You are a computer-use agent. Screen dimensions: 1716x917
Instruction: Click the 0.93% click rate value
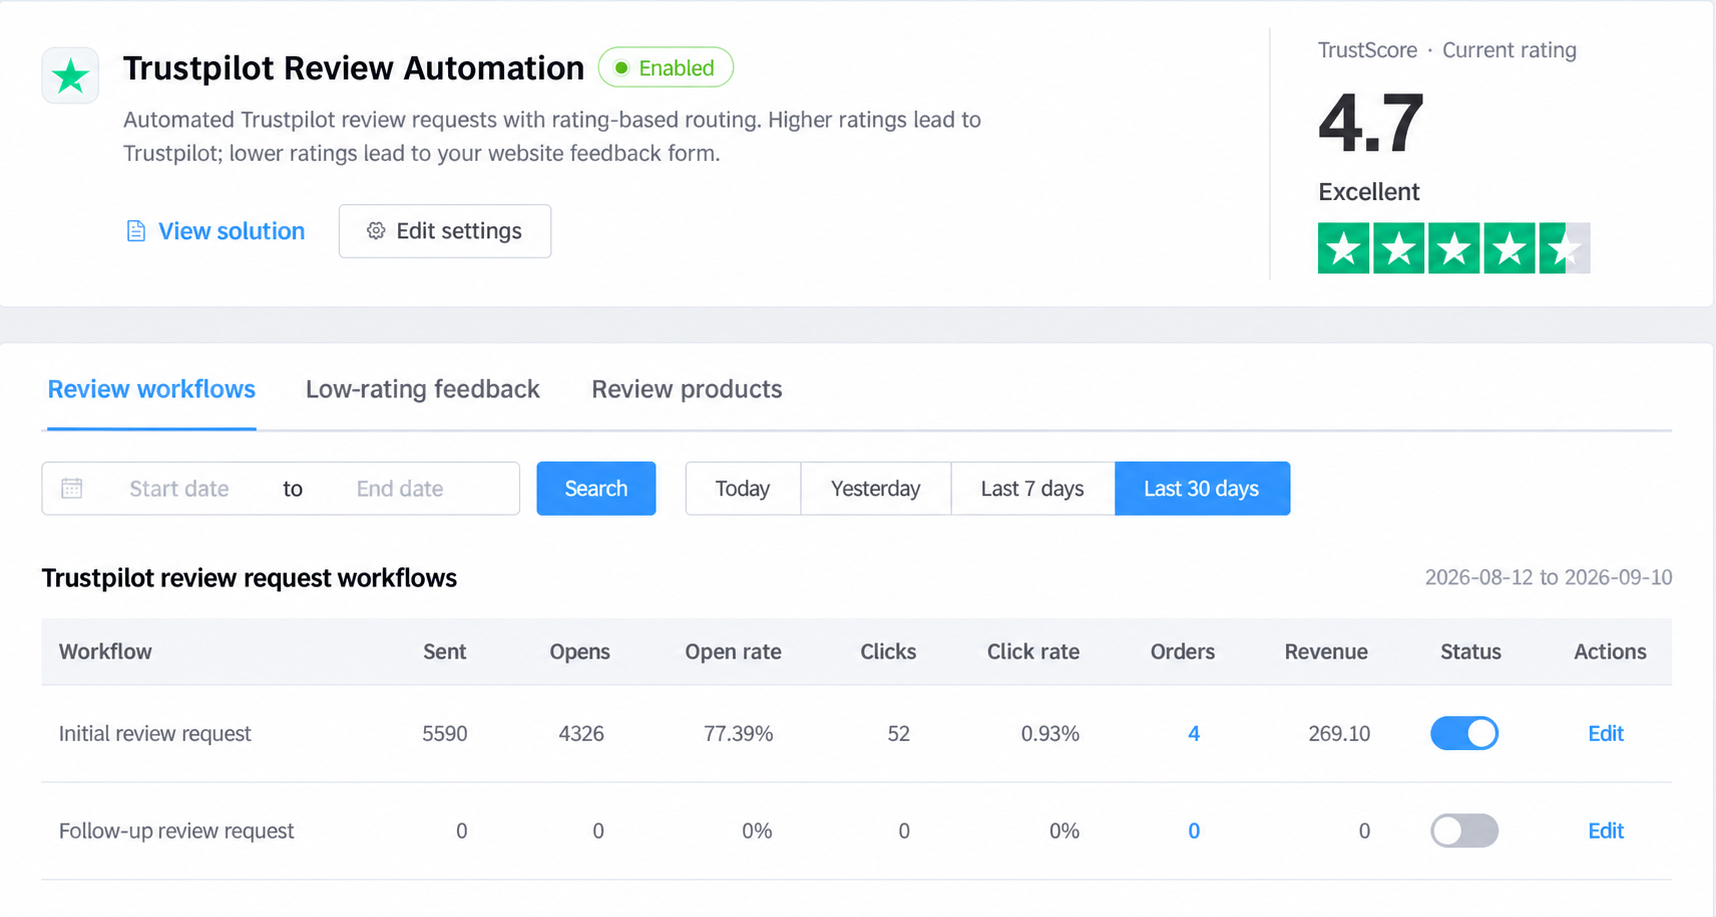click(1050, 733)
